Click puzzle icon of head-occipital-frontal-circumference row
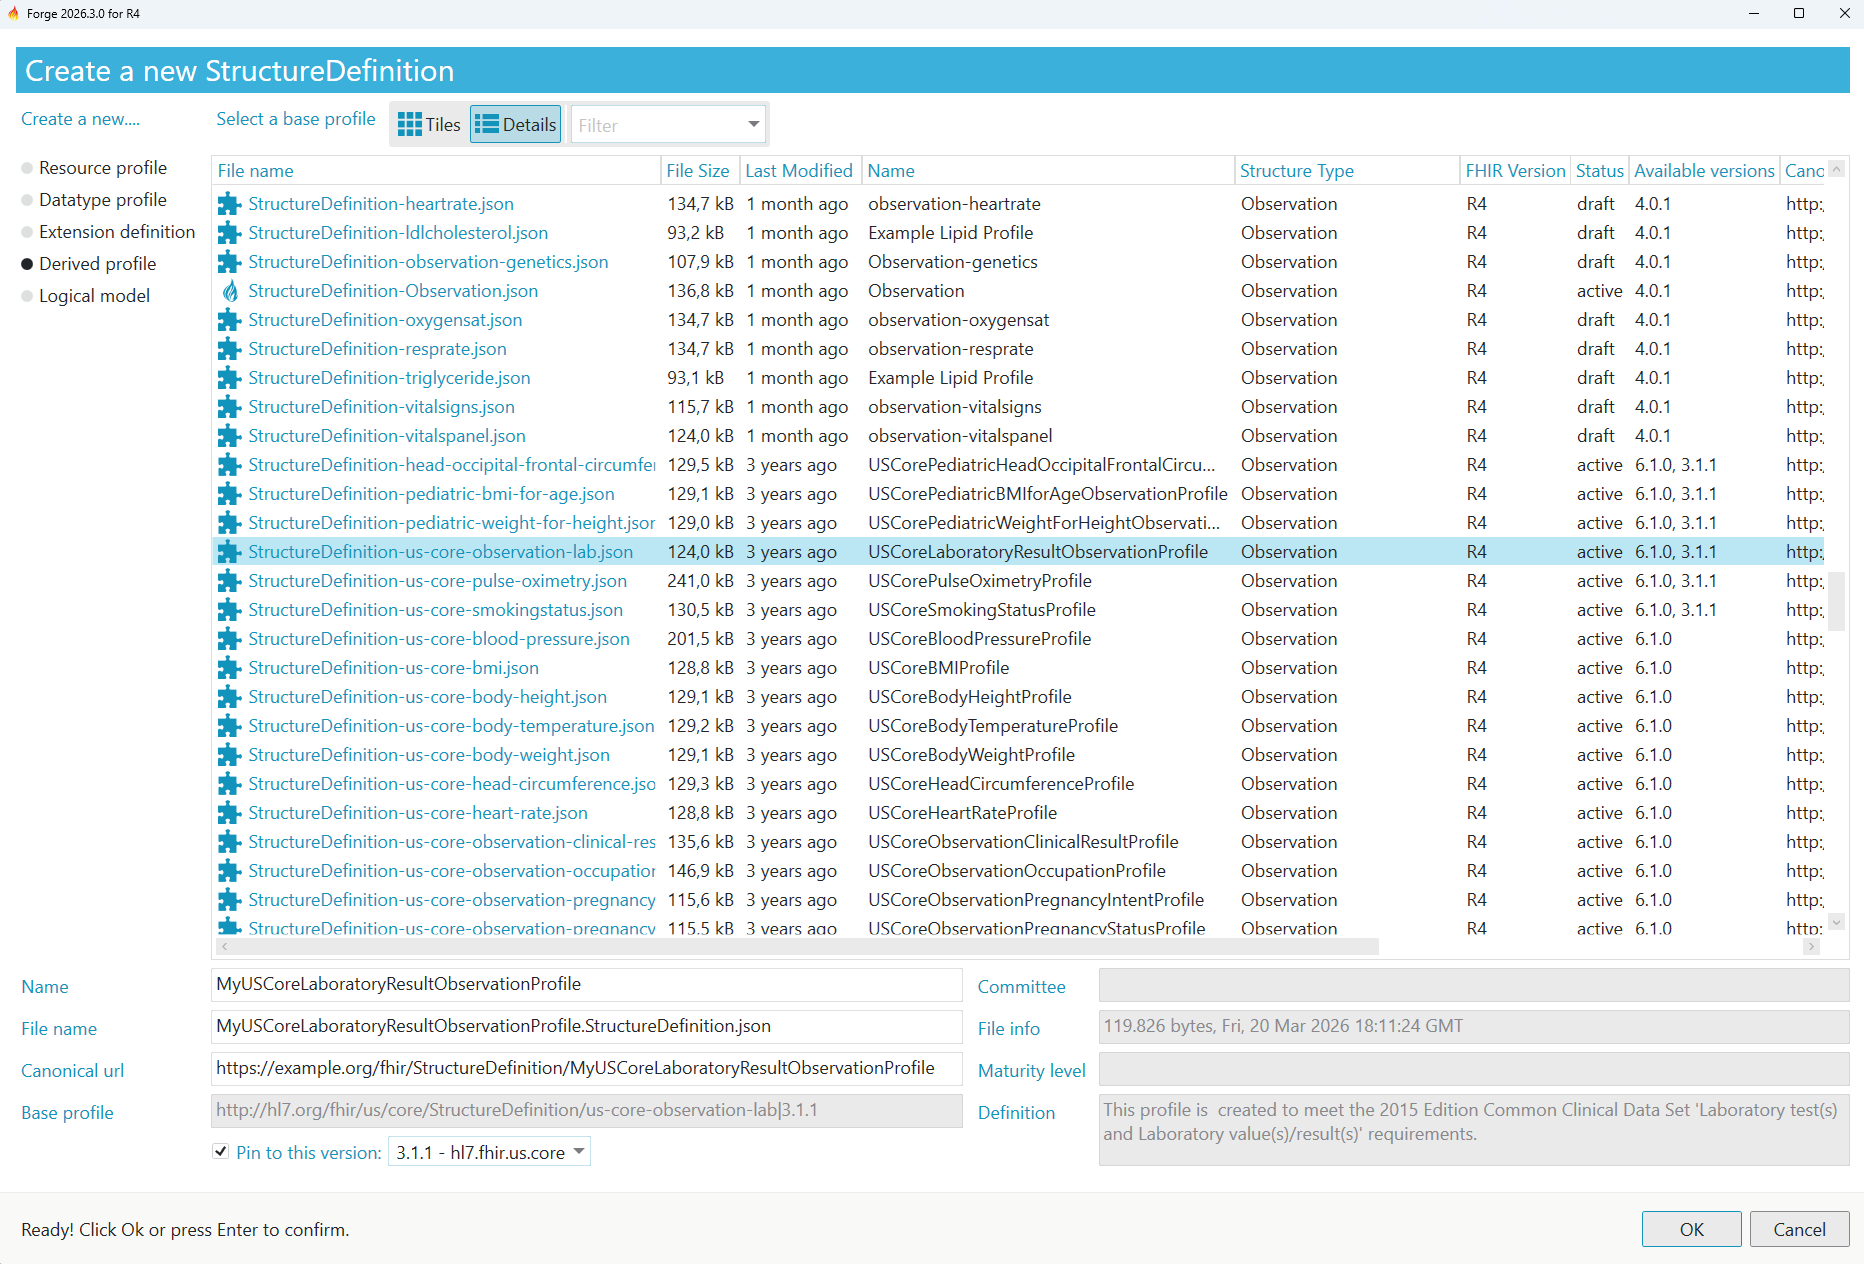 click(x=230, y=465)
